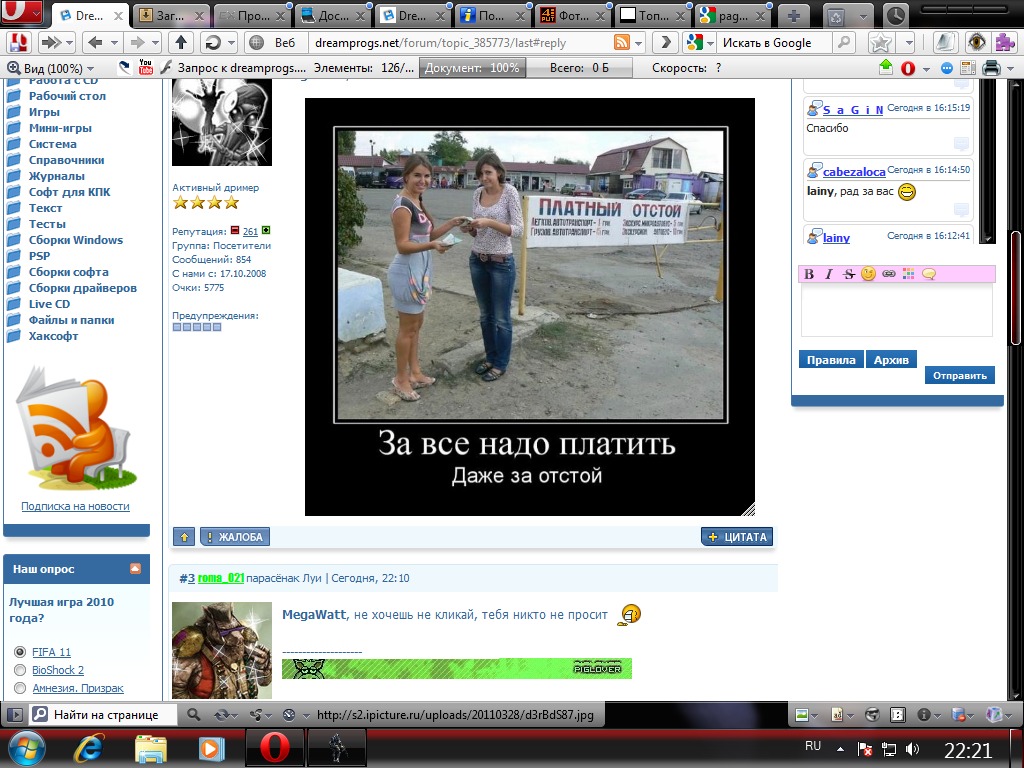Open the demotivator image in the post

click(x=530, y=307)
